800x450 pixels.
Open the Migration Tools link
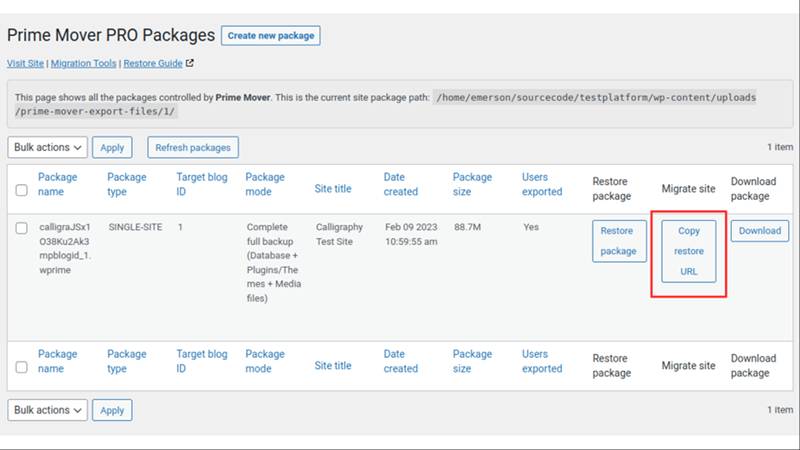pyautogui.click(x=83, y=63)
